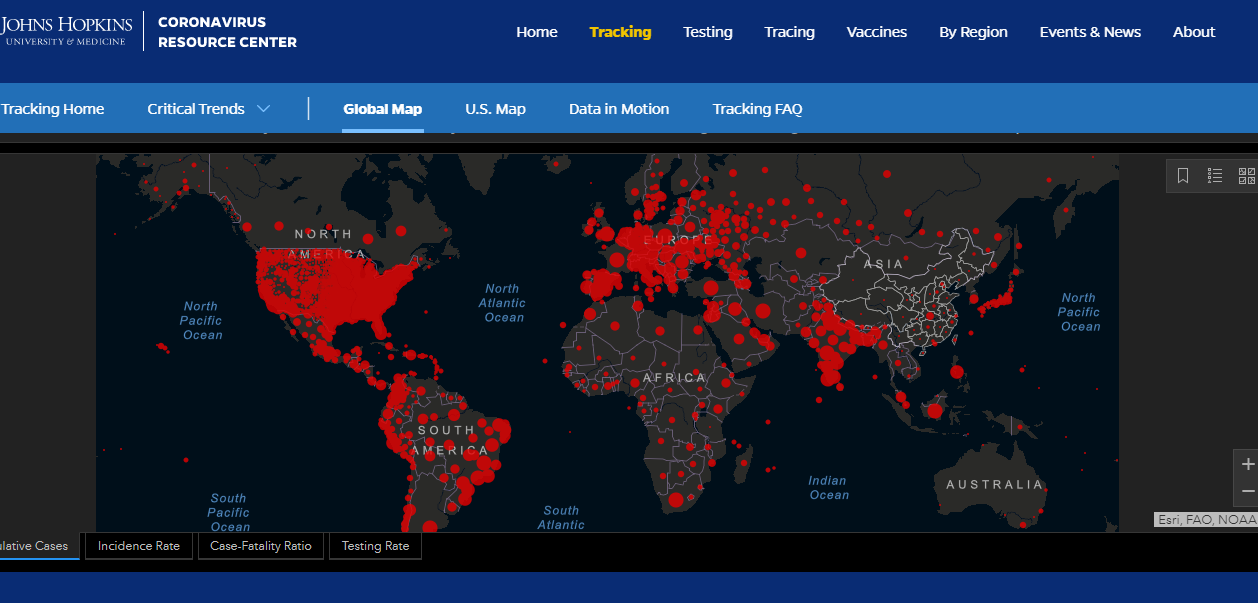Show the map legend list icon
This screenshot has height=603, width=1258.
pos(1215,176)
